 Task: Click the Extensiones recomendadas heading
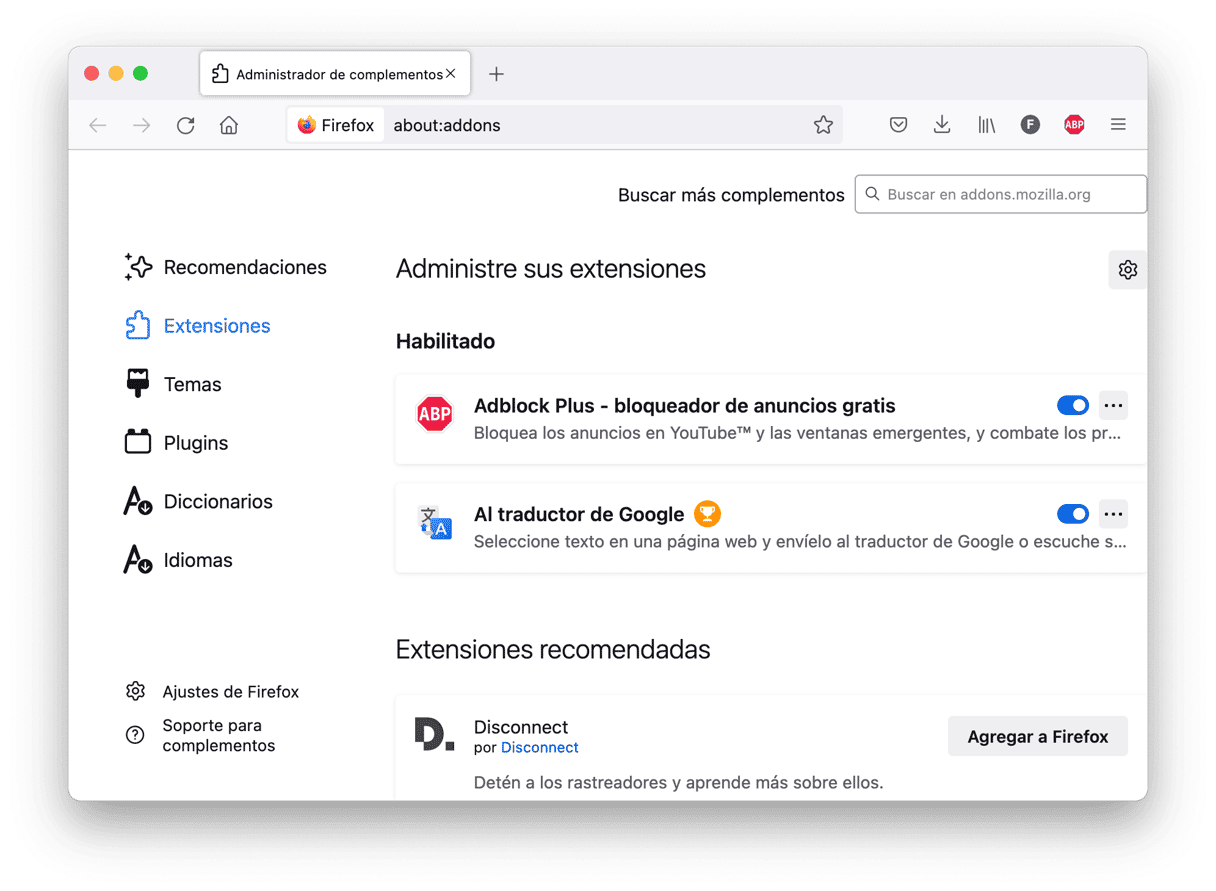(x=553, y=650)
